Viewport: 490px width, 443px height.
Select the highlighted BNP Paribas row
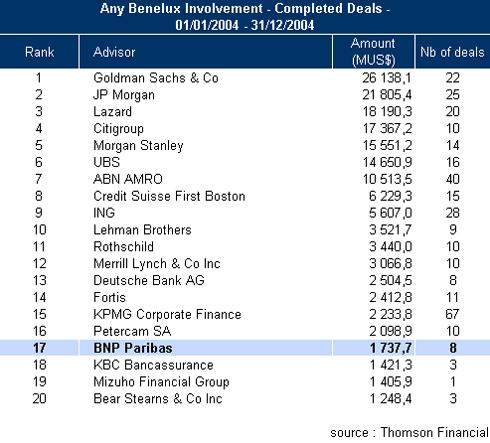tap(245, 348)
